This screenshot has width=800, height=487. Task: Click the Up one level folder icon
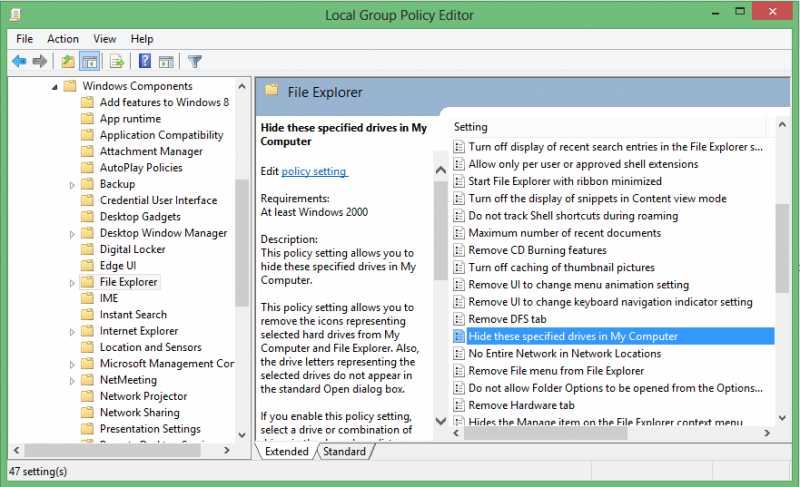[67, 62]
